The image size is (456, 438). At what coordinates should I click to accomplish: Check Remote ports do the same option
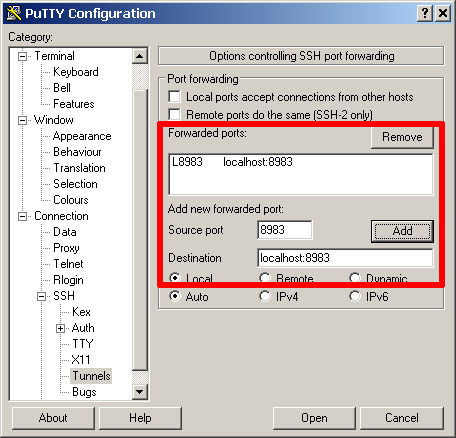(x=174, y=114)
